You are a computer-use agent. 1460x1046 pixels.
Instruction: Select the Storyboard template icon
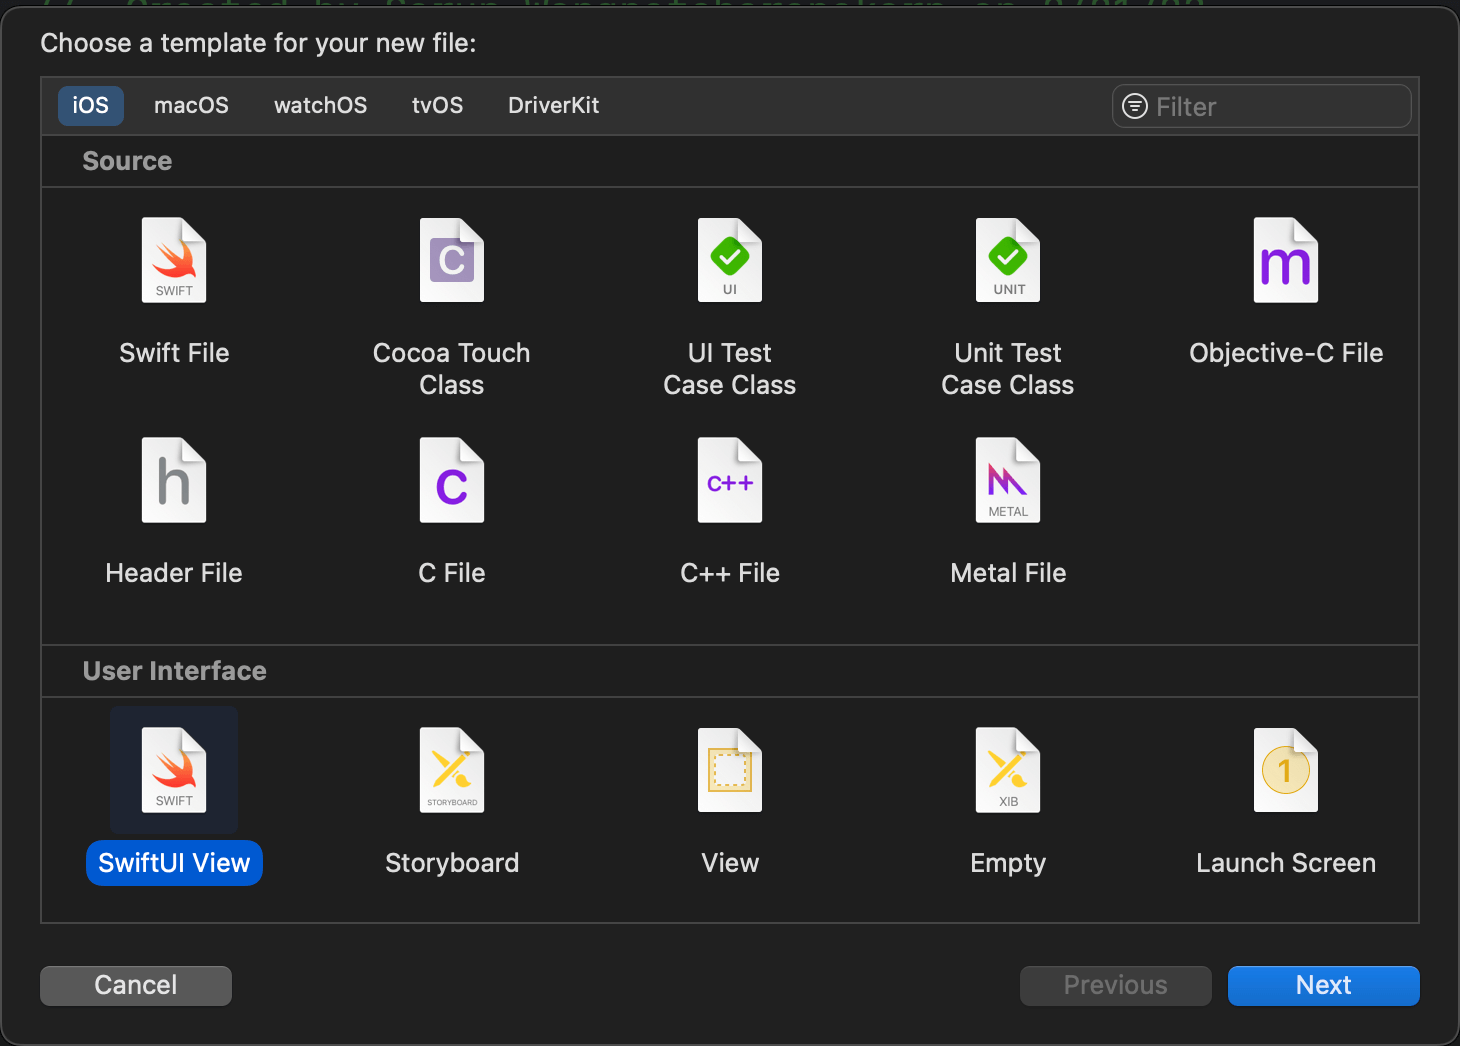pyautogui.click(x=452, y=770)
